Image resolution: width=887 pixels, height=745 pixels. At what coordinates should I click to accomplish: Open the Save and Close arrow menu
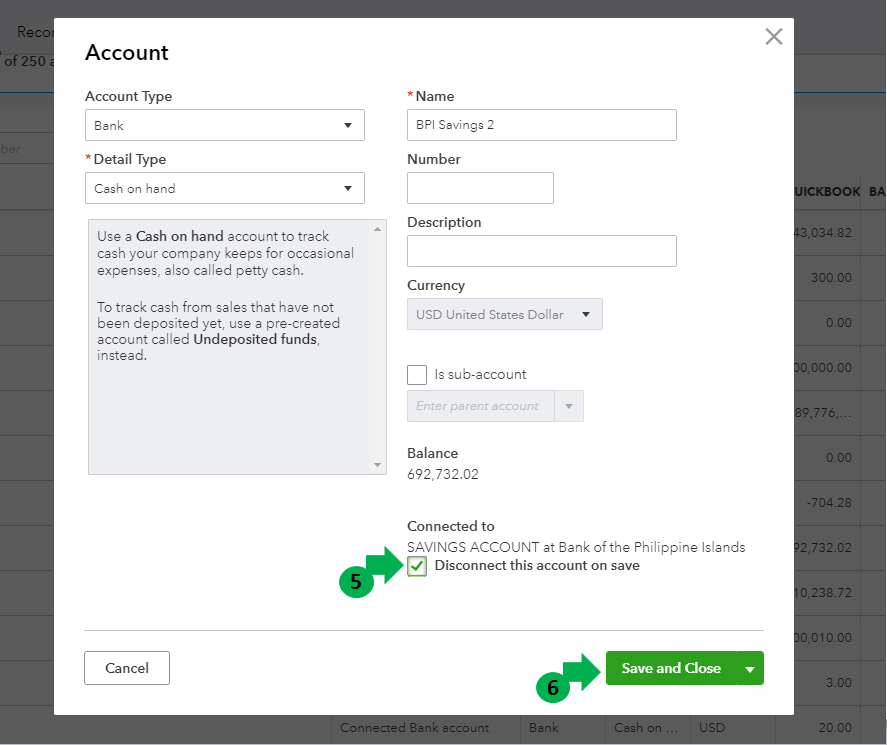coord(750,669)
